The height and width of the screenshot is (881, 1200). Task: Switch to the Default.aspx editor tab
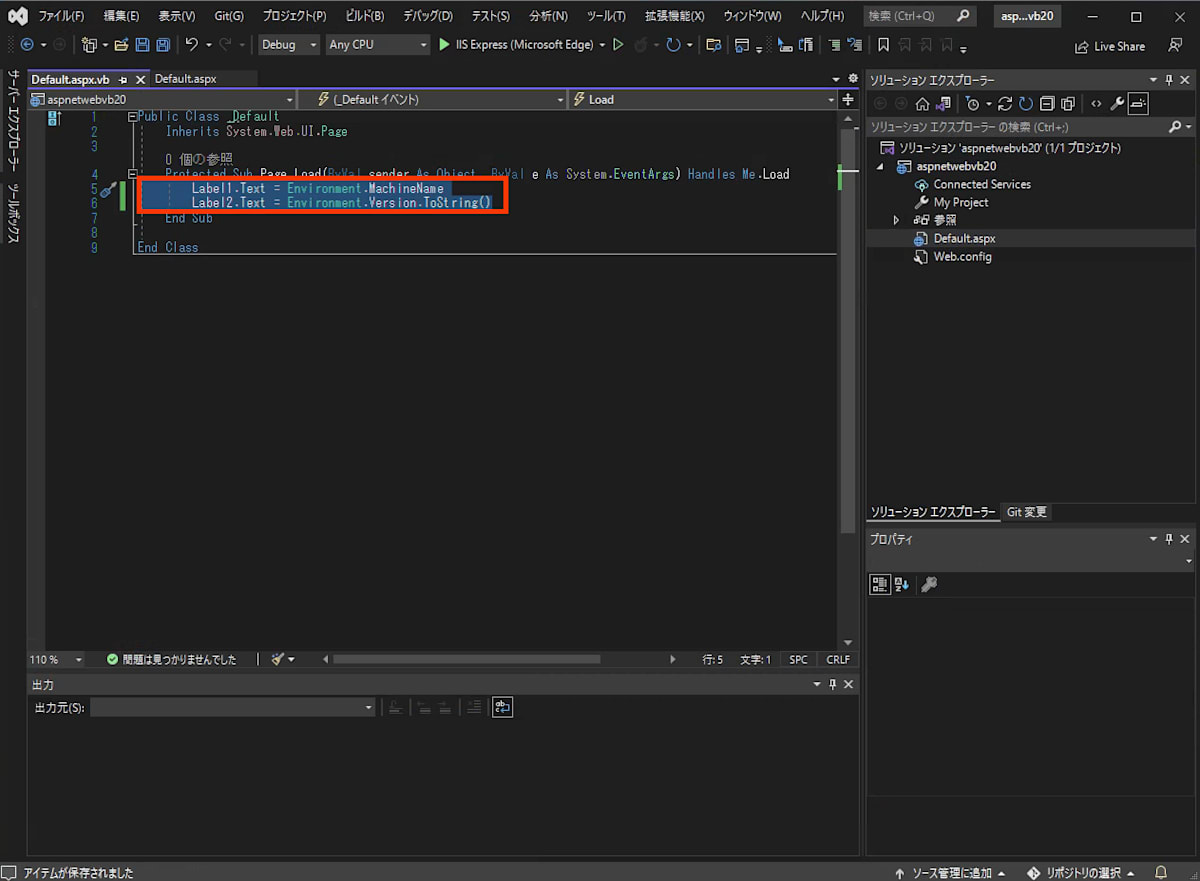pyautogui.click(x=186, y=79)
